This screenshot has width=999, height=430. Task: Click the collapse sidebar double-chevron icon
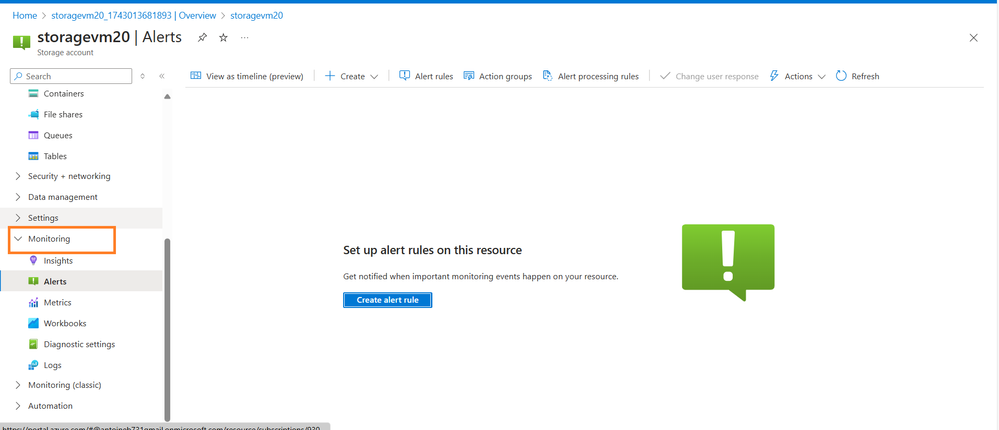[x=162, y=76]
